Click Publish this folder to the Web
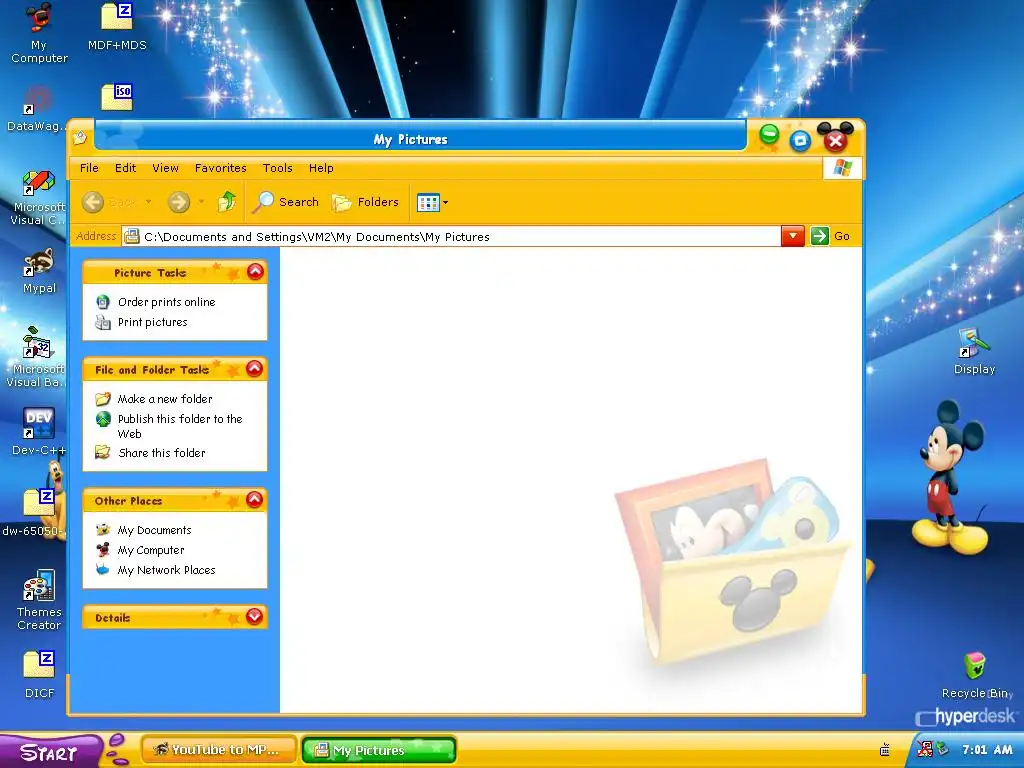Screen dimensions: 1024x768 tap(180, 426)
